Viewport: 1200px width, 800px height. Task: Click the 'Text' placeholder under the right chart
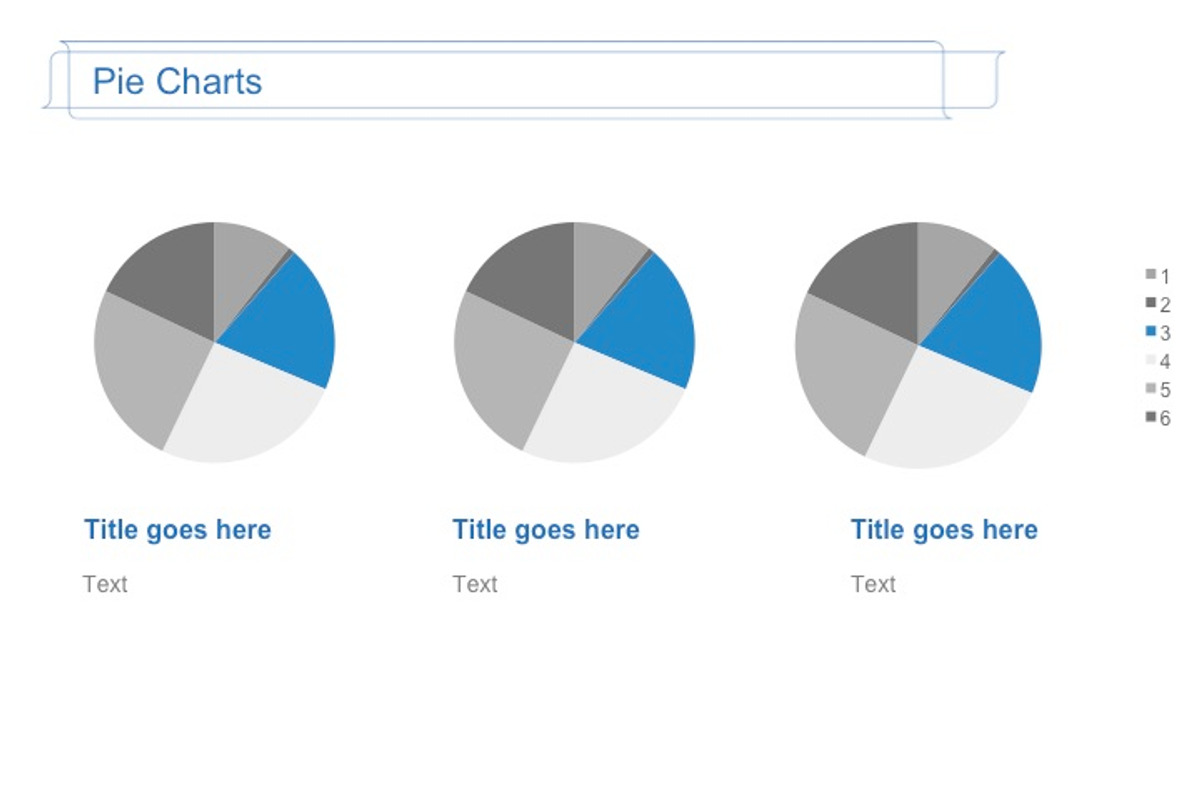(x=873, y=584)
